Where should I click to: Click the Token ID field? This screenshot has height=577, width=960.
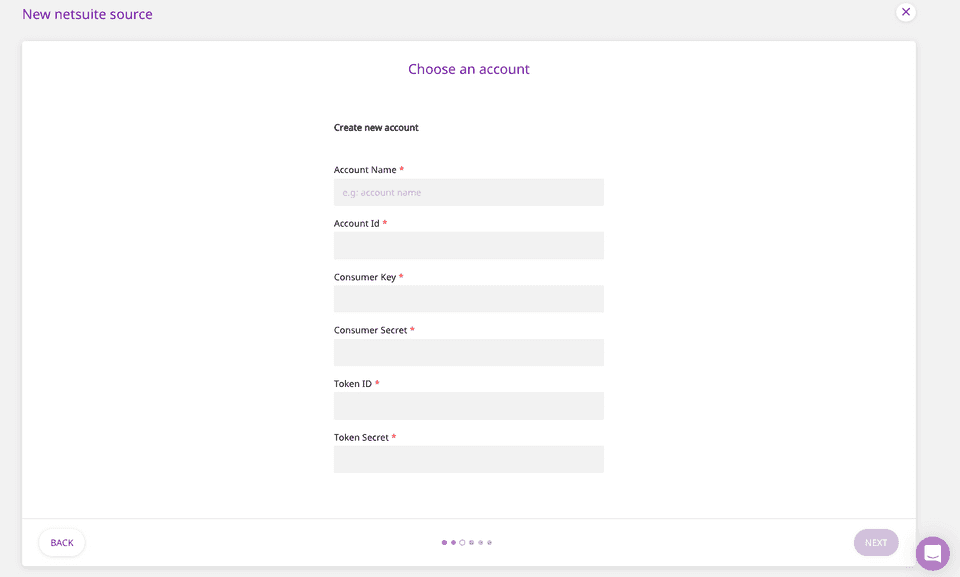(x=468, y=406)
